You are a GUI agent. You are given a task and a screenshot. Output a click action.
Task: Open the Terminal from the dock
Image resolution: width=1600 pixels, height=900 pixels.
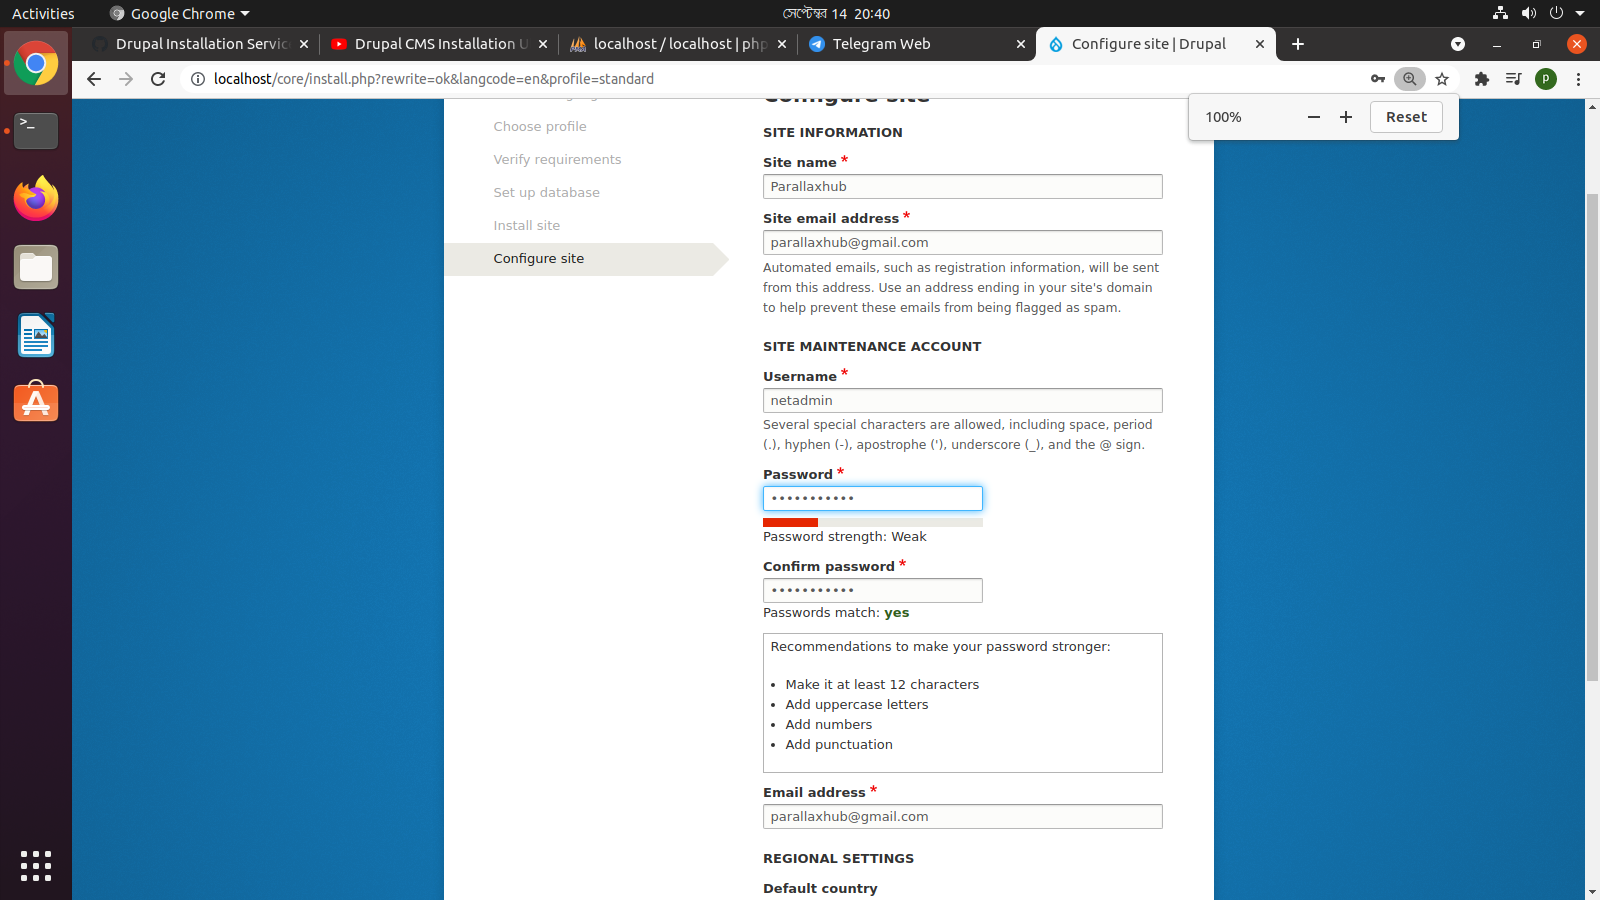(x=36, y=131)
